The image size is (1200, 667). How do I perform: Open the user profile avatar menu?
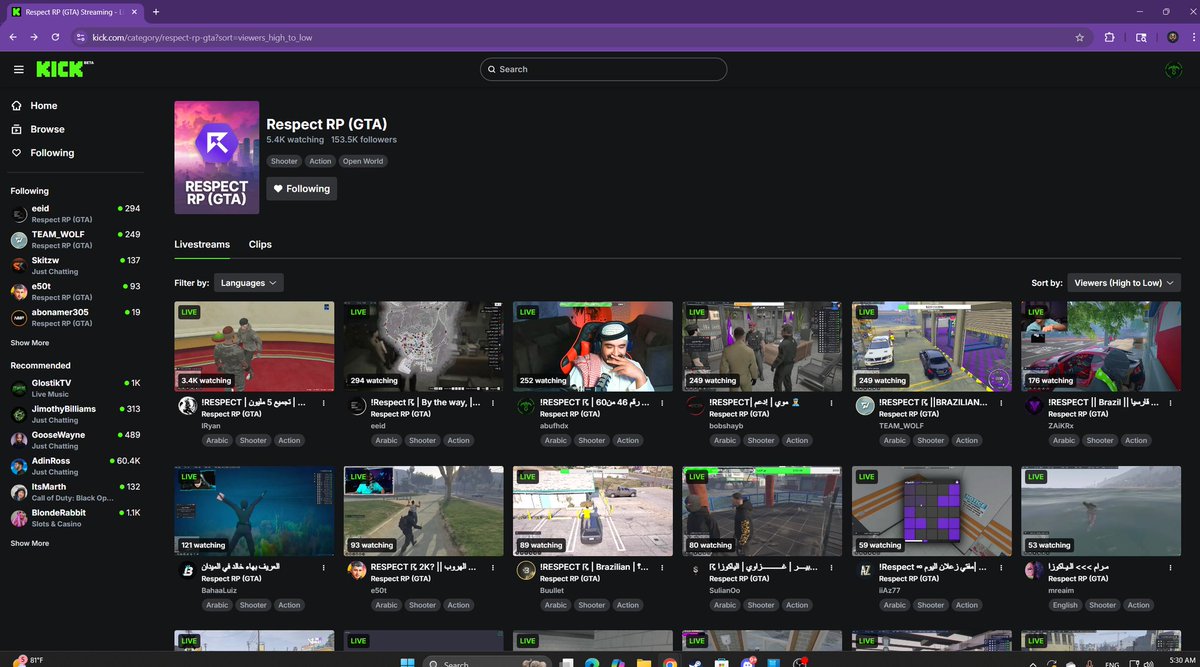[1173, 69]
